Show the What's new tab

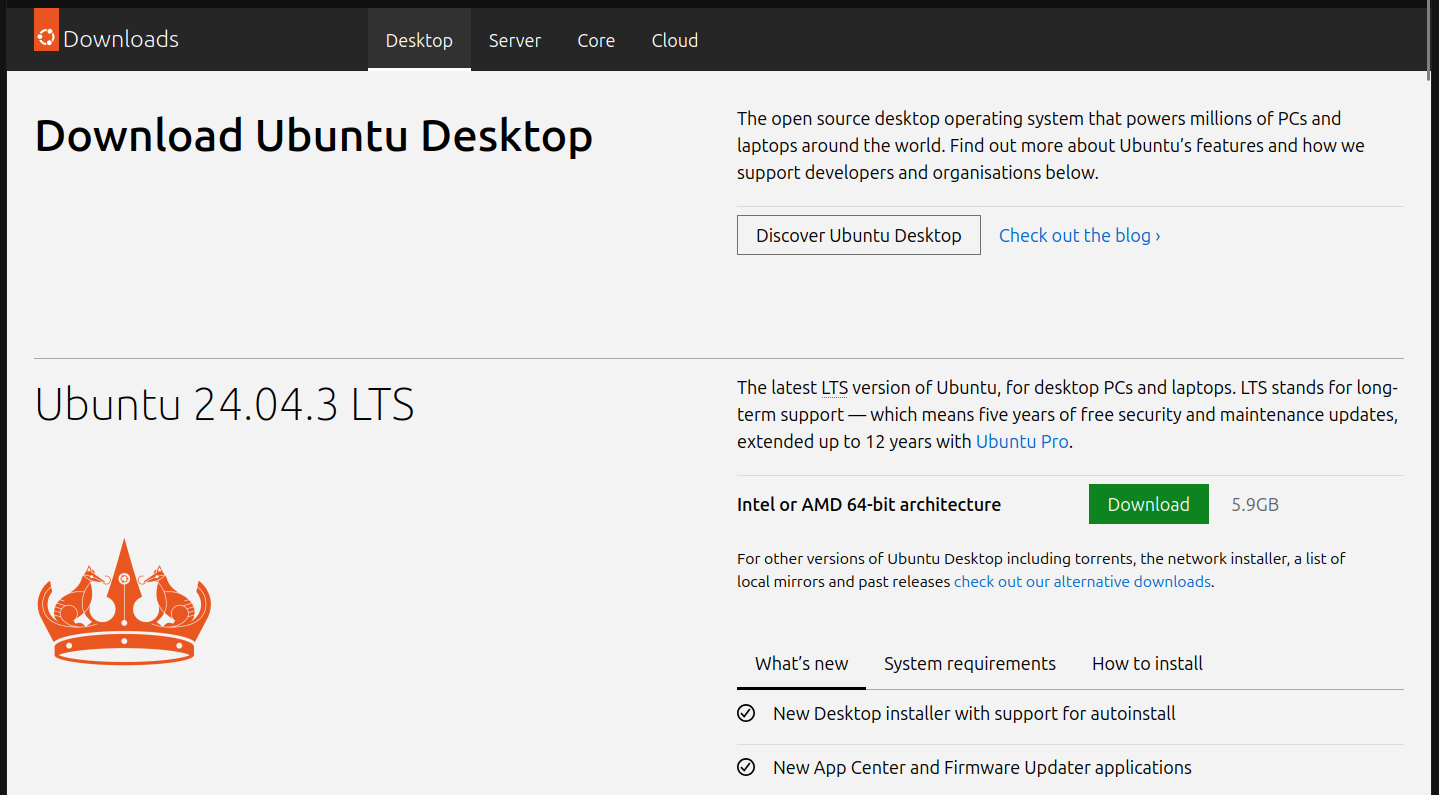pyautogui.click(x=801, y=663)
